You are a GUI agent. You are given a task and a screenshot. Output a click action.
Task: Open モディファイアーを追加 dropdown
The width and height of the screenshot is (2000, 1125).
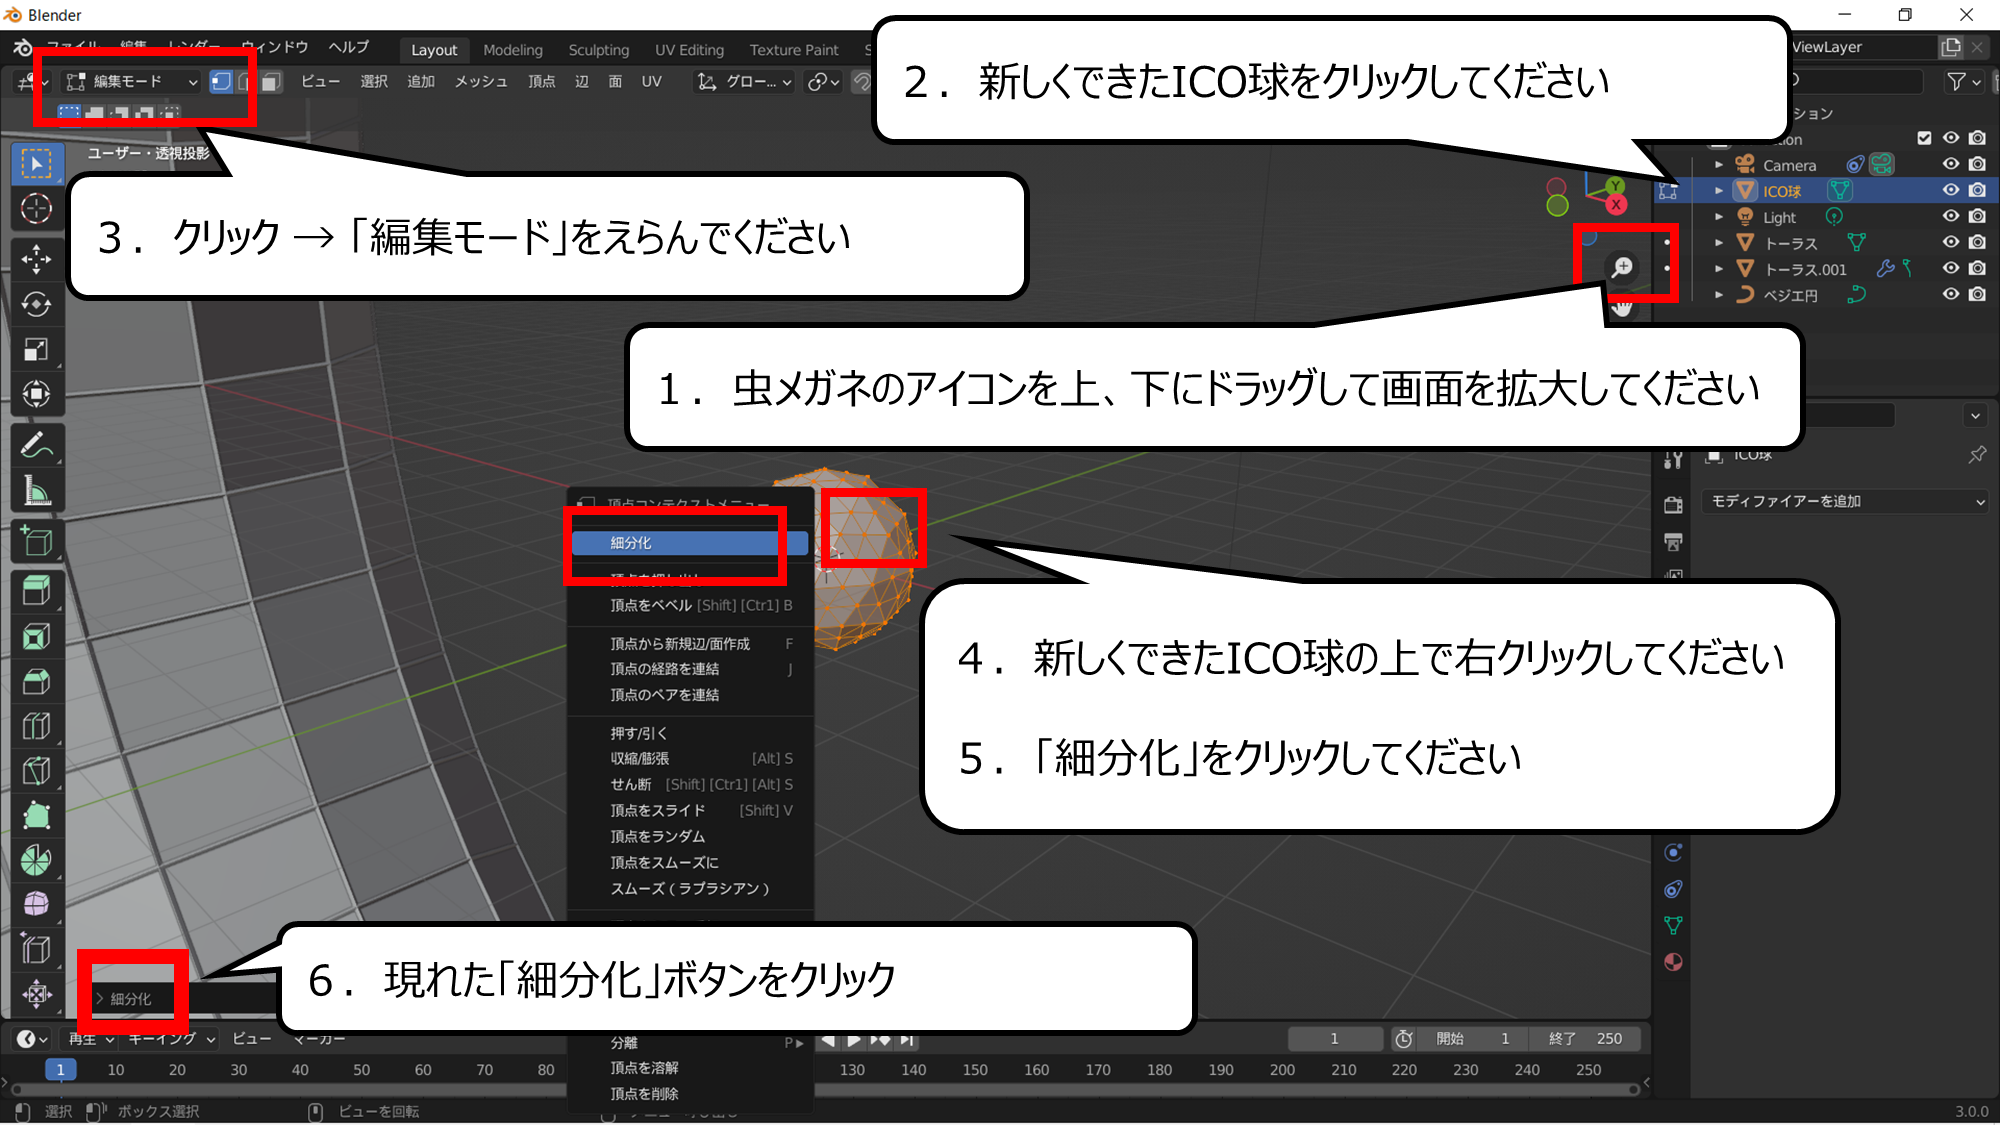point(1846,501)
